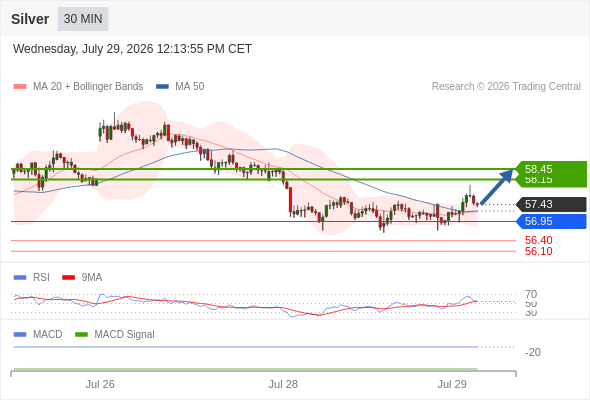This screenshot has width=590, height=400.
Task: Click the blue 56.95 pivot price tag
Action: (551, 221)
